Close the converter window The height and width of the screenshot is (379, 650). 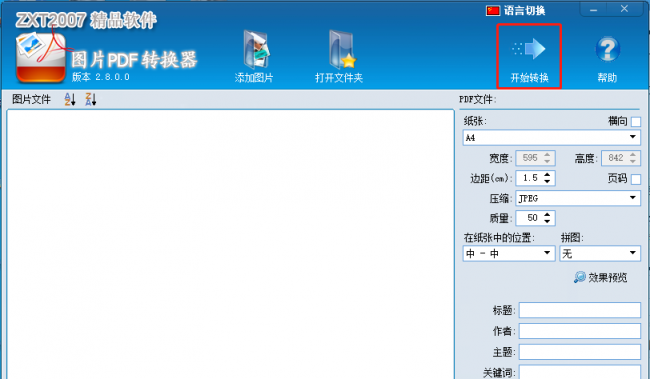point(624,9)
